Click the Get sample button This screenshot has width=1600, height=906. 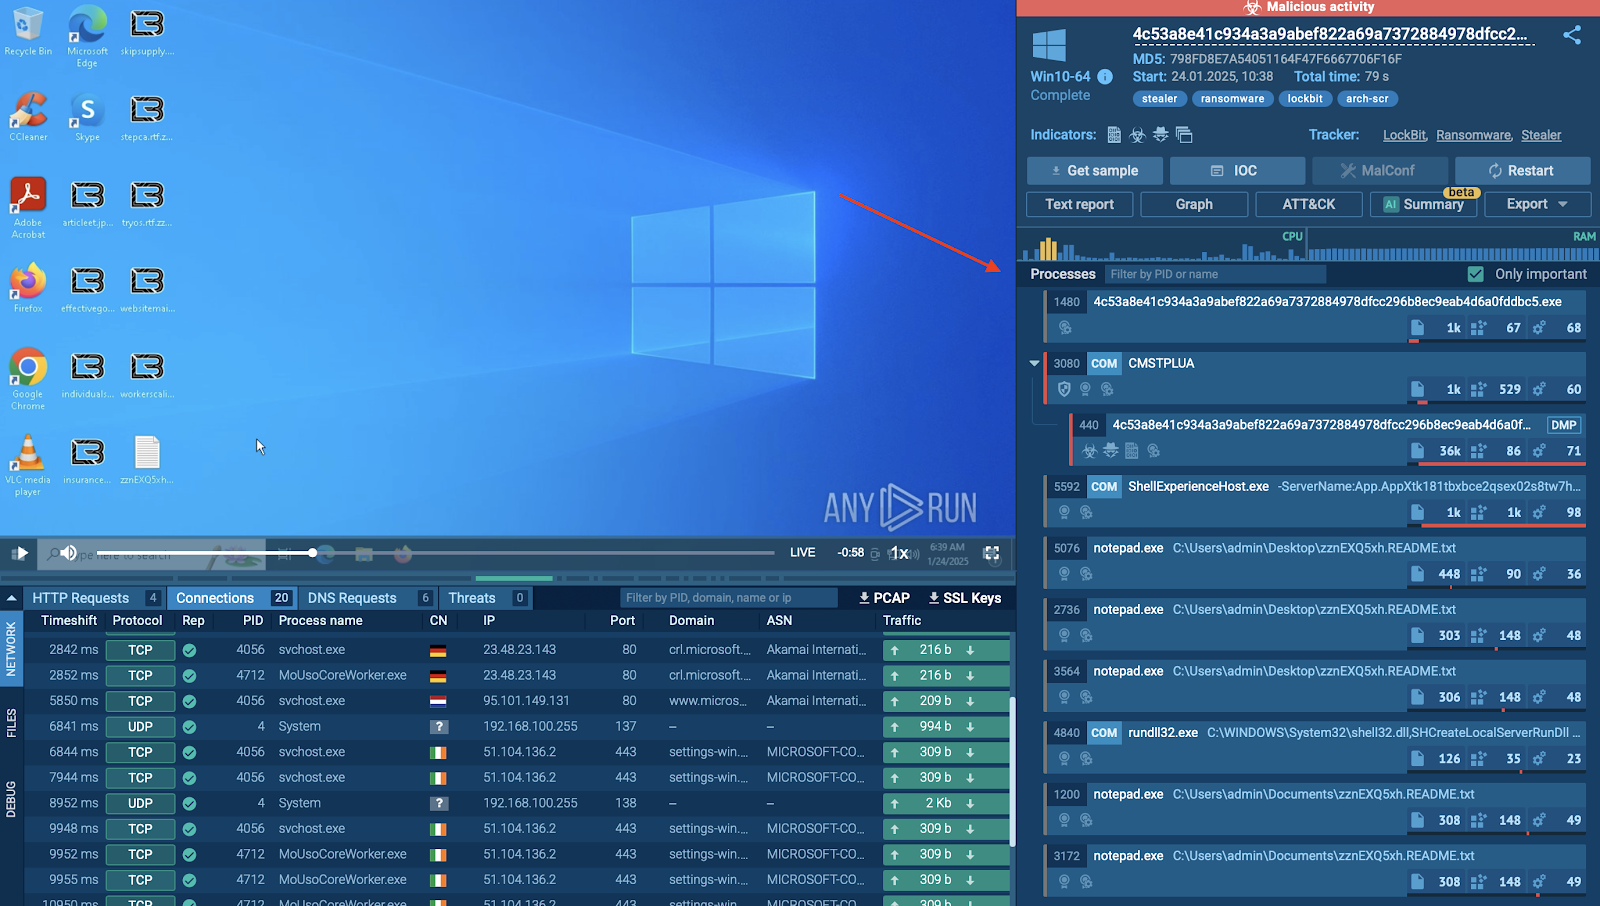(x=1095, y=171)
